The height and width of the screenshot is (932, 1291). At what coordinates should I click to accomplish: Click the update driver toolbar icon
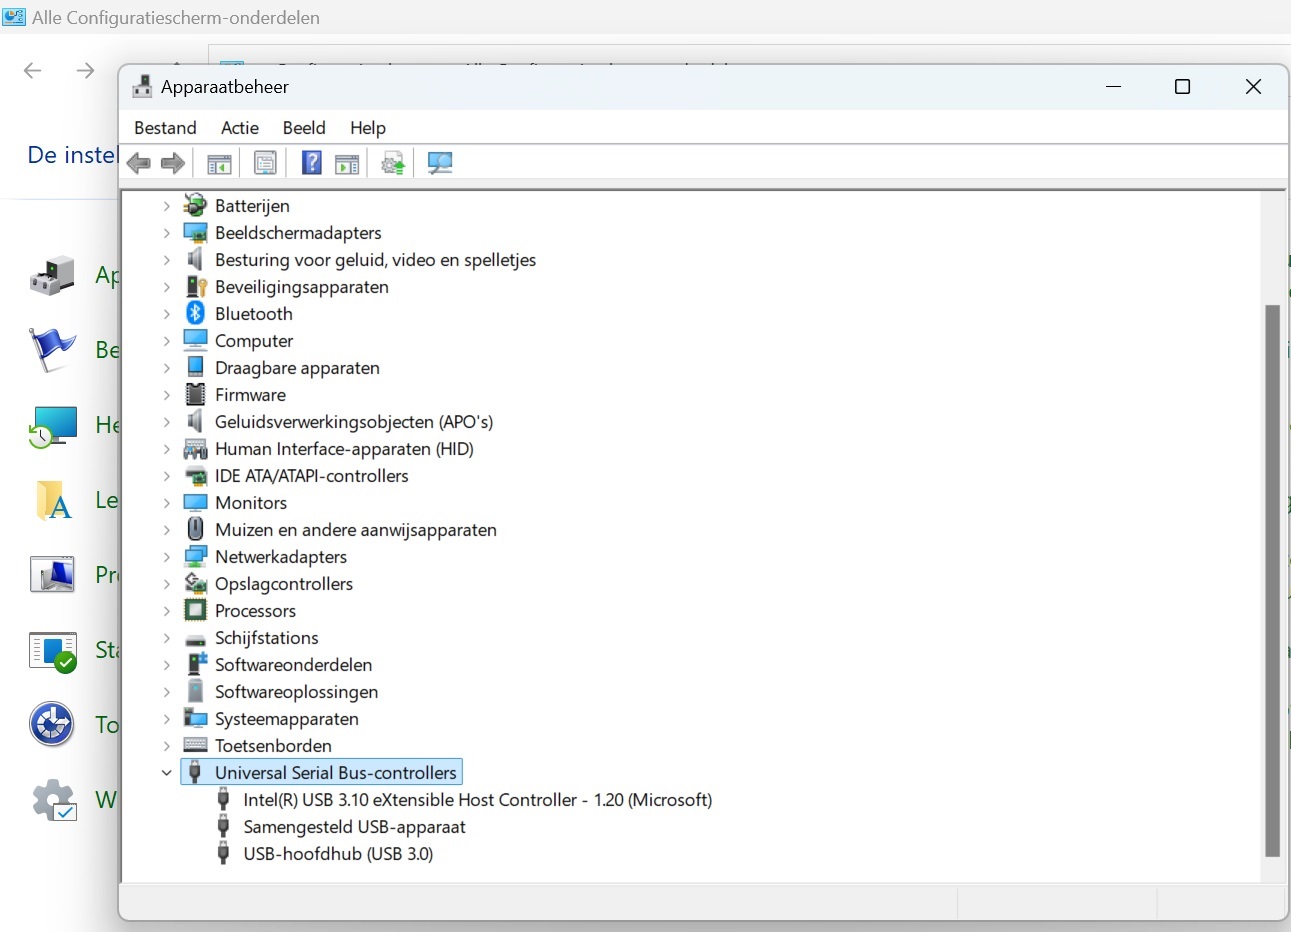[x=393, y=163]
